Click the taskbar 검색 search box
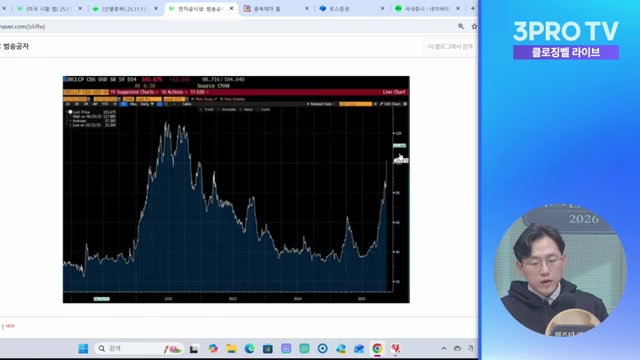Viewport: 640px width, 360px height. (x=139, y=349)
